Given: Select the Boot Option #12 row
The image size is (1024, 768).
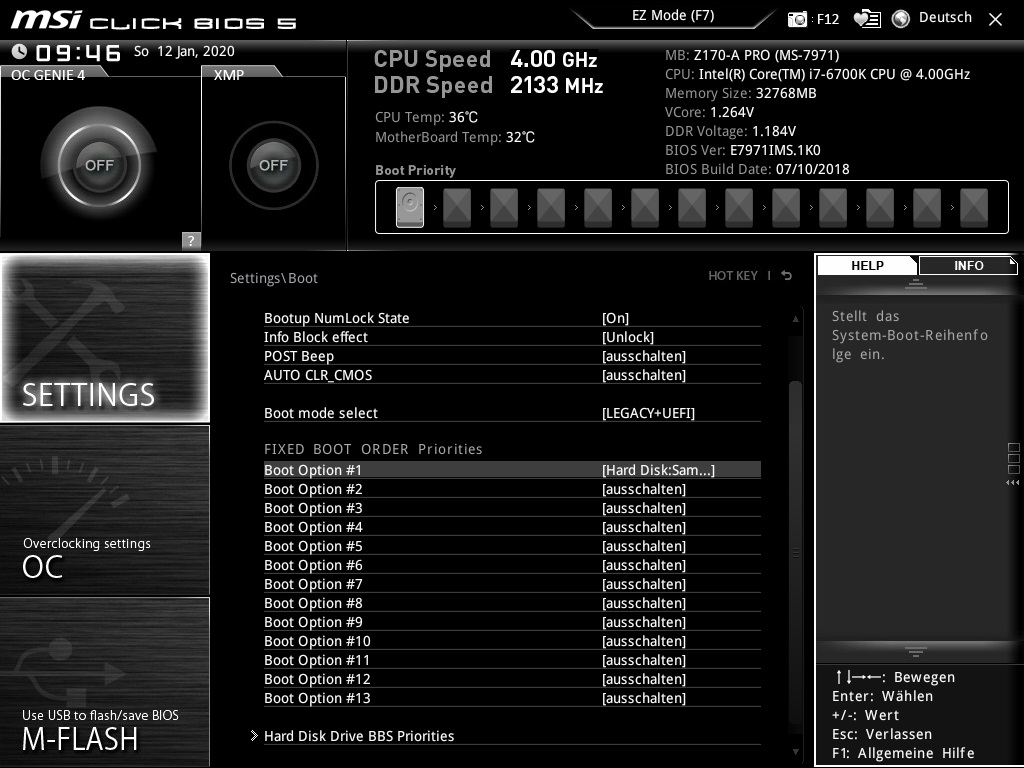Looking at the screenshot, I should coord(512,679).
